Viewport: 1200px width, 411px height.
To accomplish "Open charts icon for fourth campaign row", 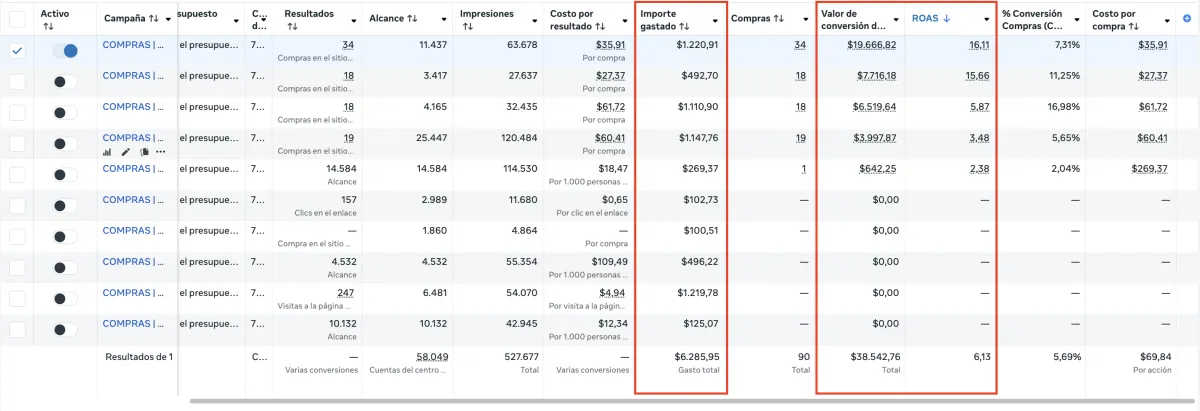I will [x=107, y=152].
